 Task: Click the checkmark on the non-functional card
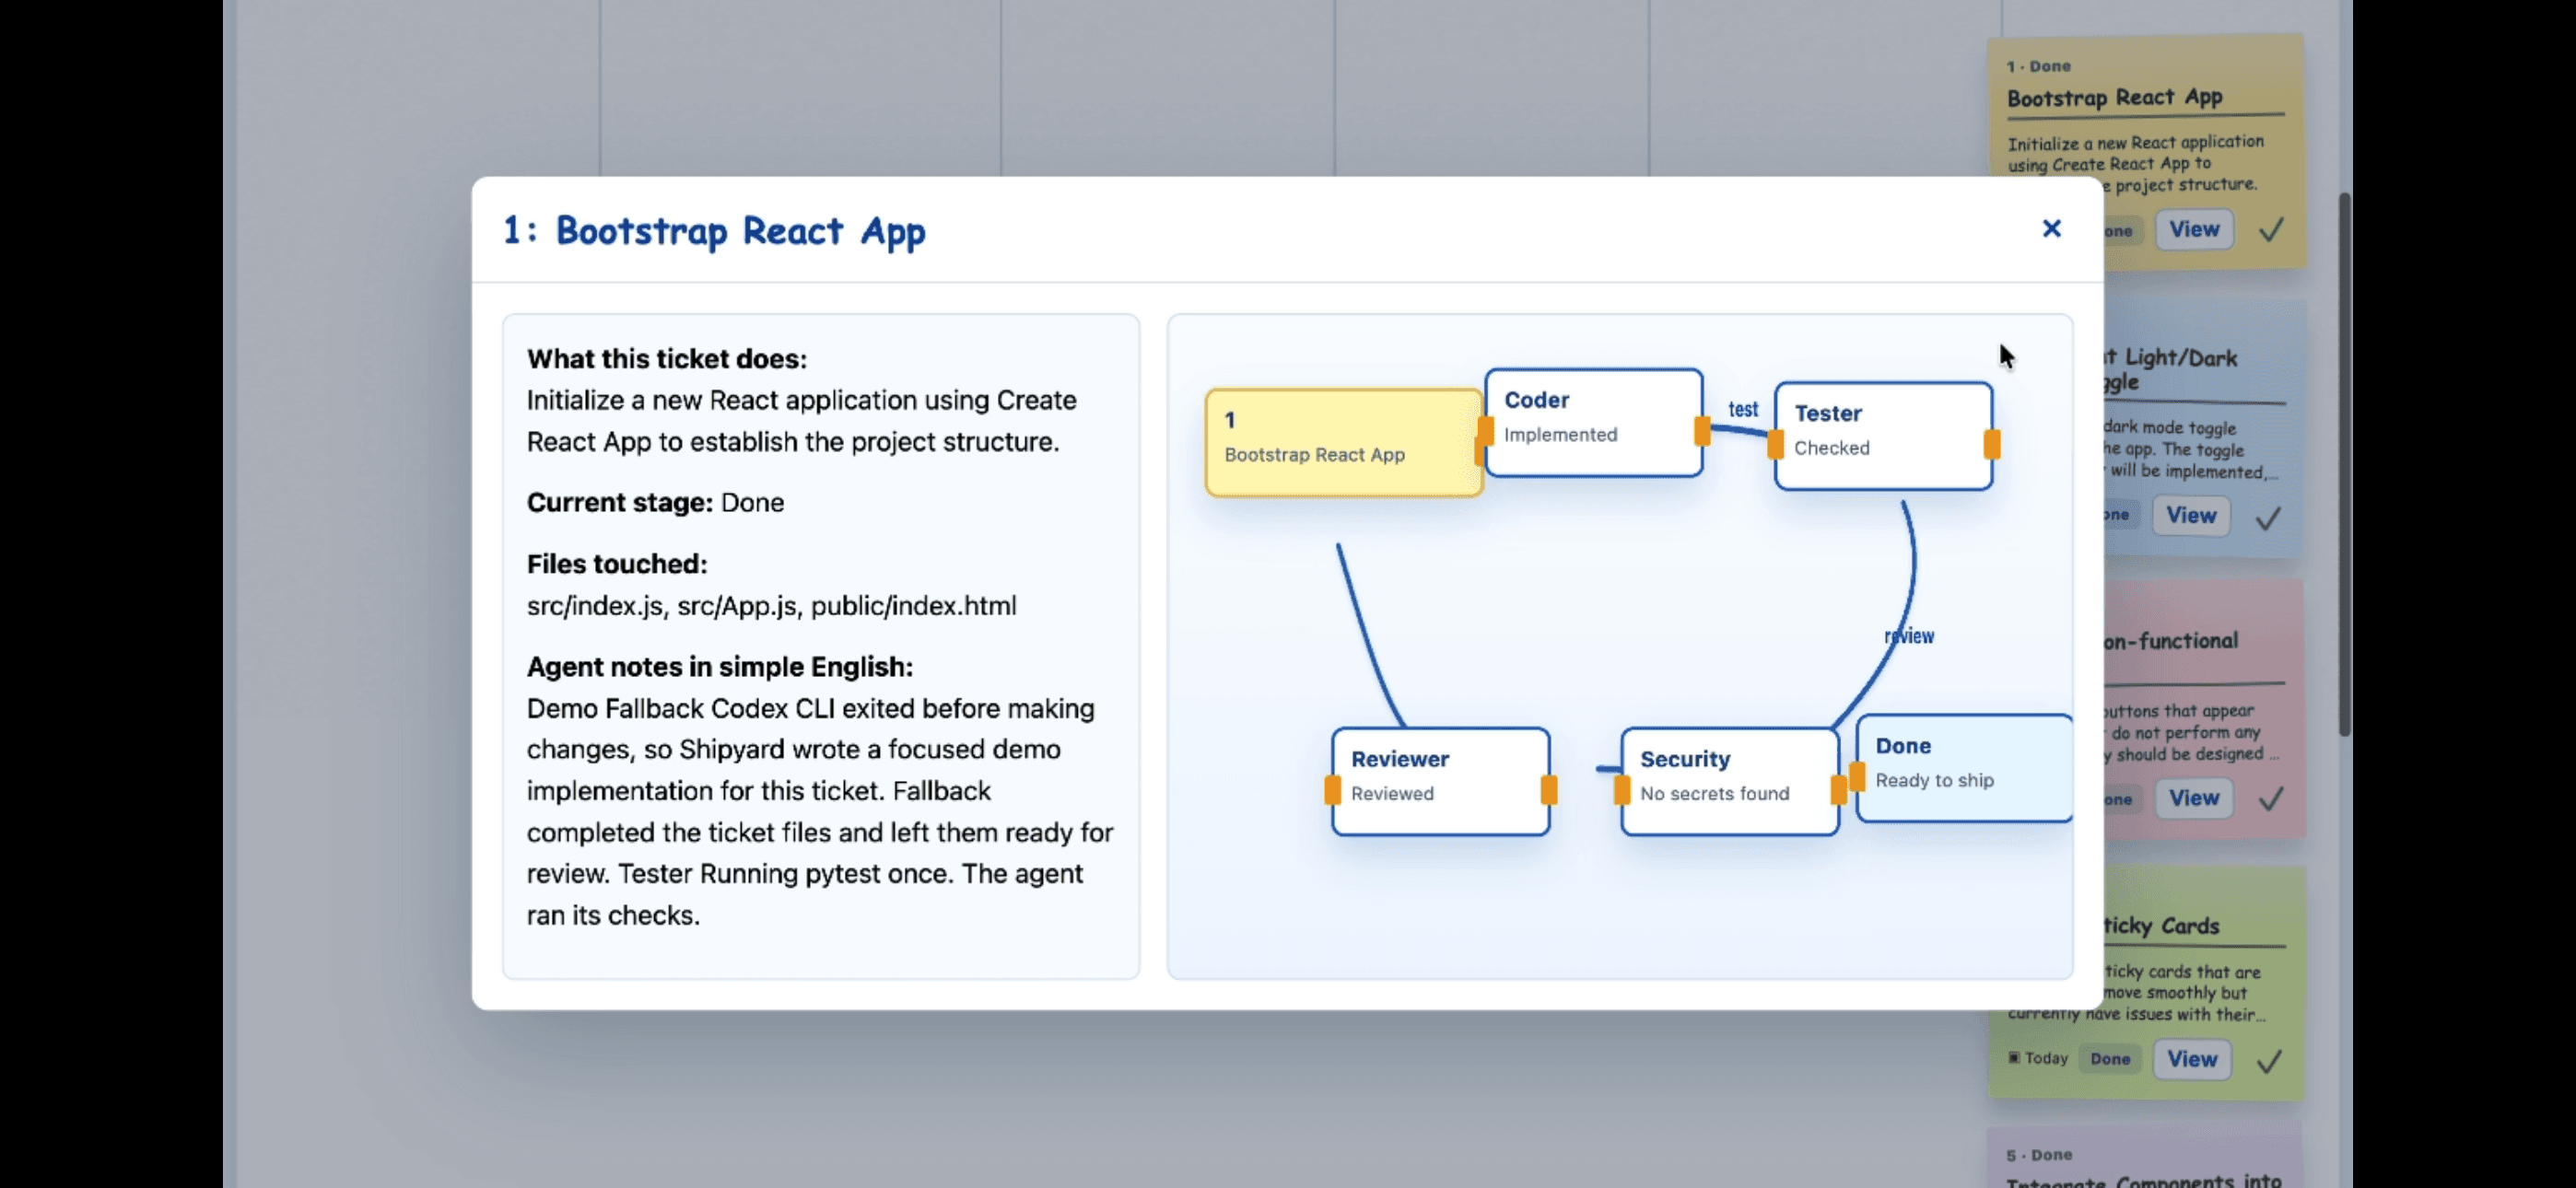coord(2271,798)
